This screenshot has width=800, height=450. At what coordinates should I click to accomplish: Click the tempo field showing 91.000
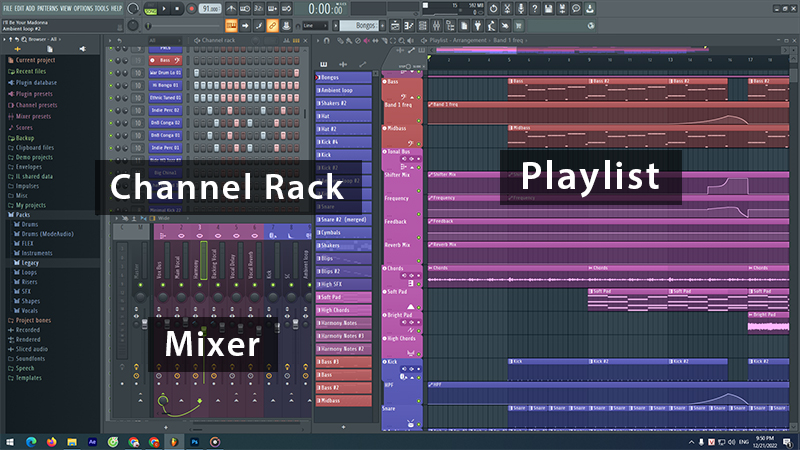[x=210, y=9]
